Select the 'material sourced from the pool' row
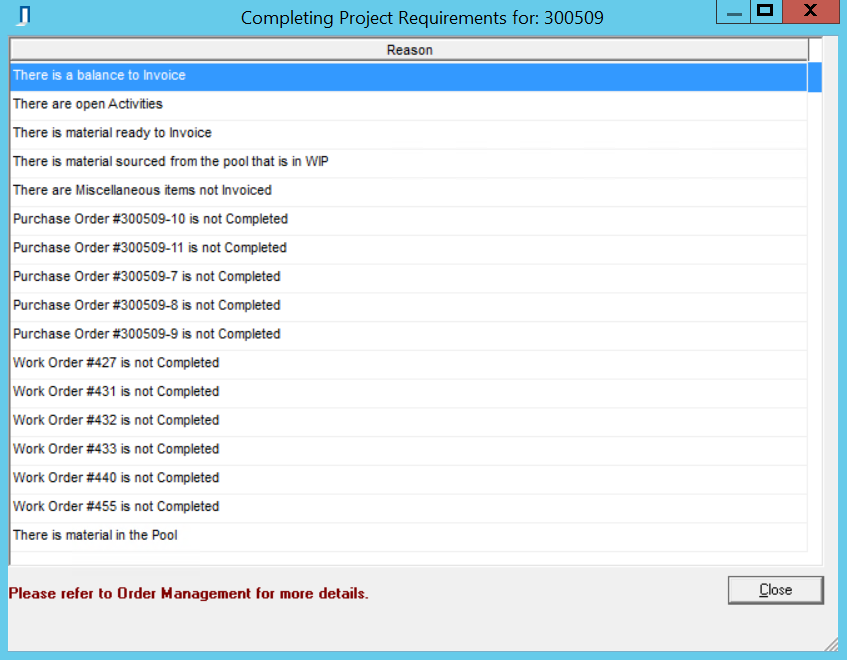The height and width of the screenshot is (660, 847). 409,161
